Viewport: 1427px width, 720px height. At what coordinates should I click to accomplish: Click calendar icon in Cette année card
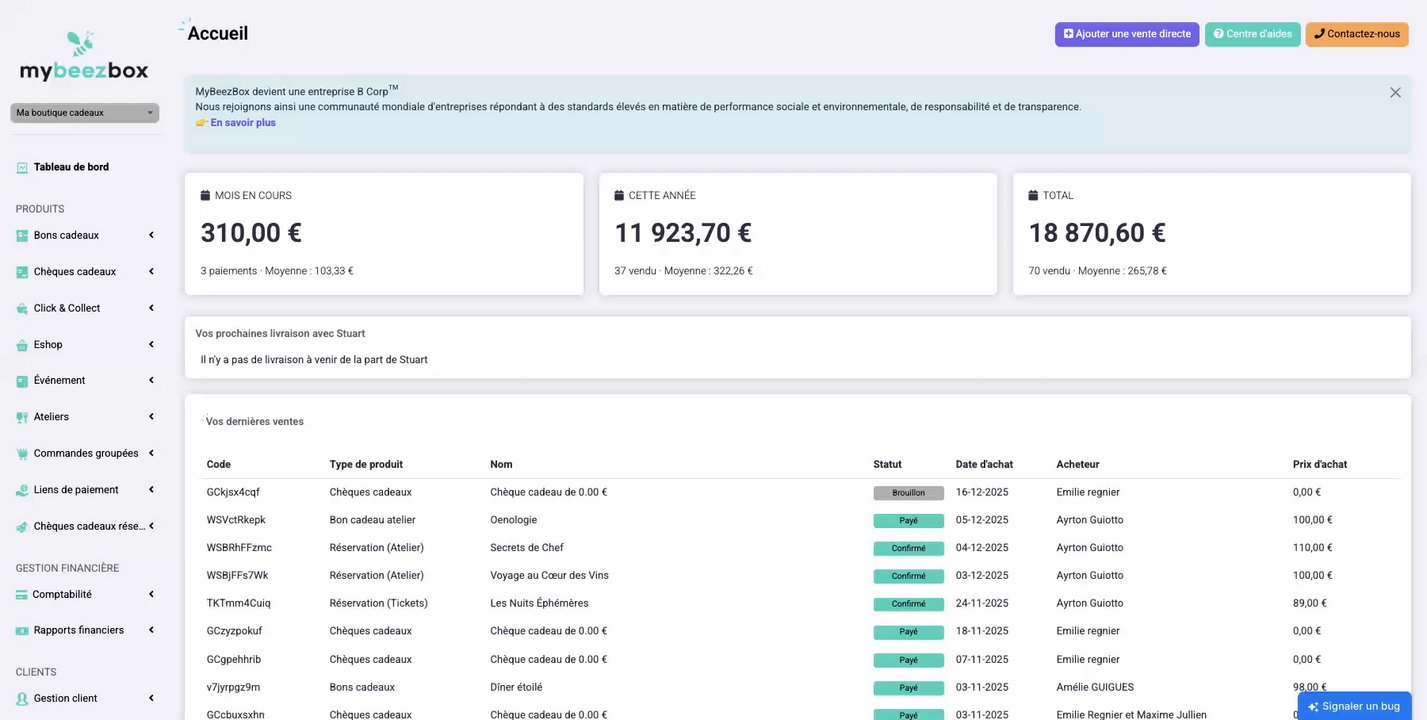click(x=619, y=195)
